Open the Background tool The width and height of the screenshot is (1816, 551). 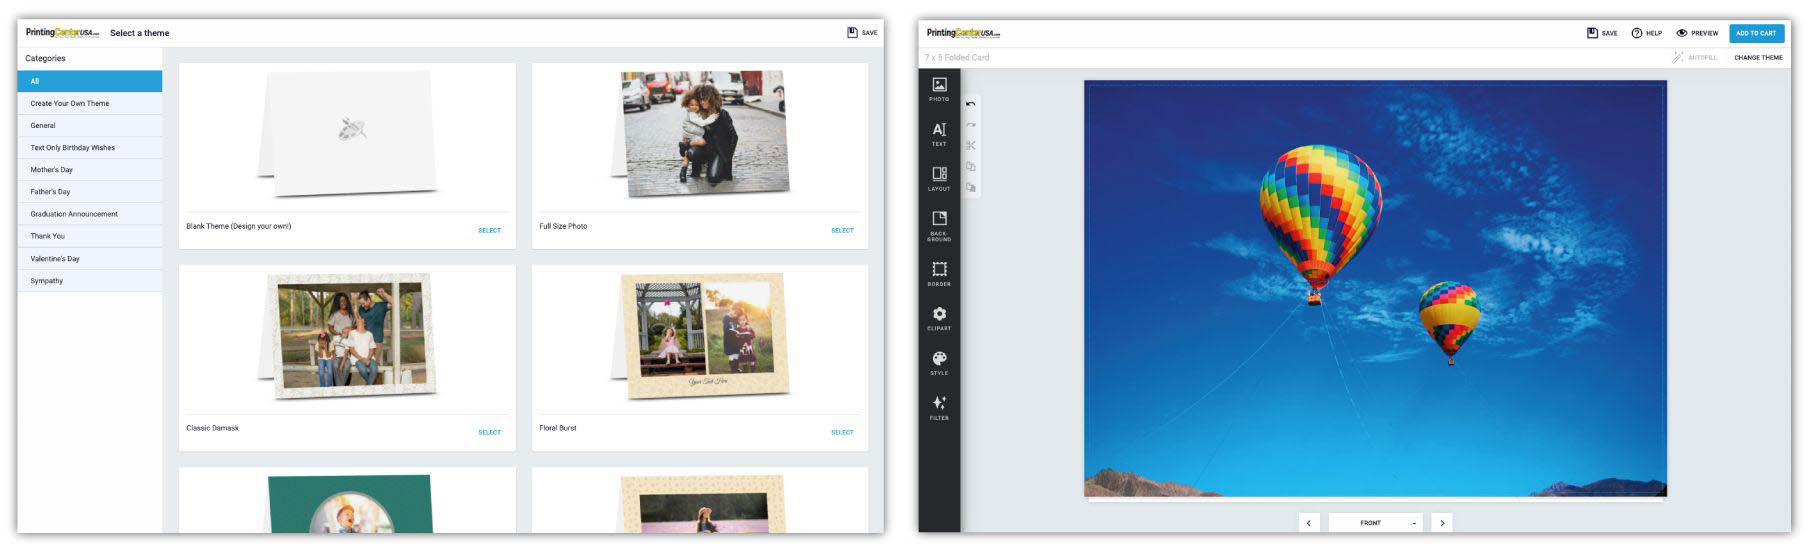[x=938, y=225]
